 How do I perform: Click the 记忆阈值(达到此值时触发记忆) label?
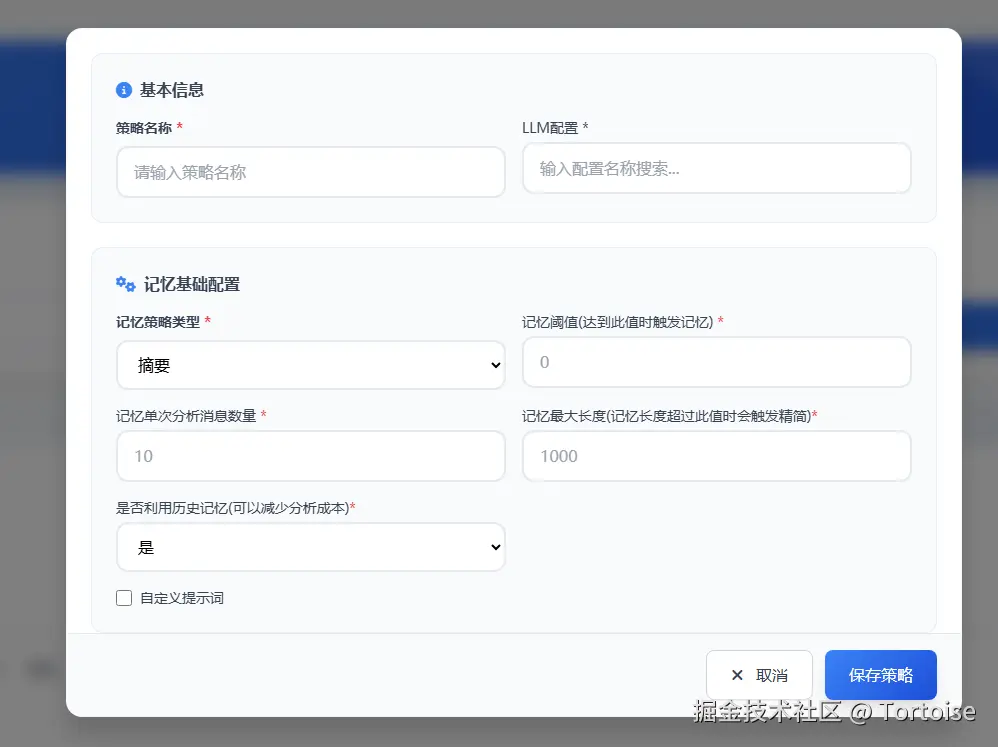pyautogui.click(x=617, y=322)
